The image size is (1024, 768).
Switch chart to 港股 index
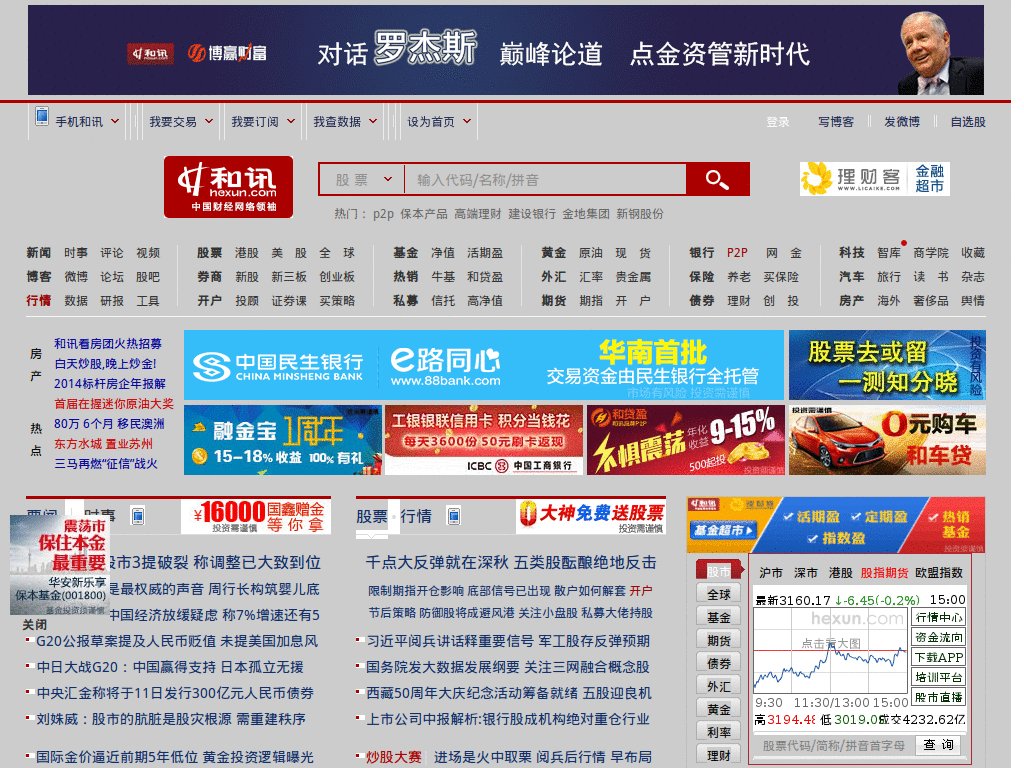click(840, 573)
